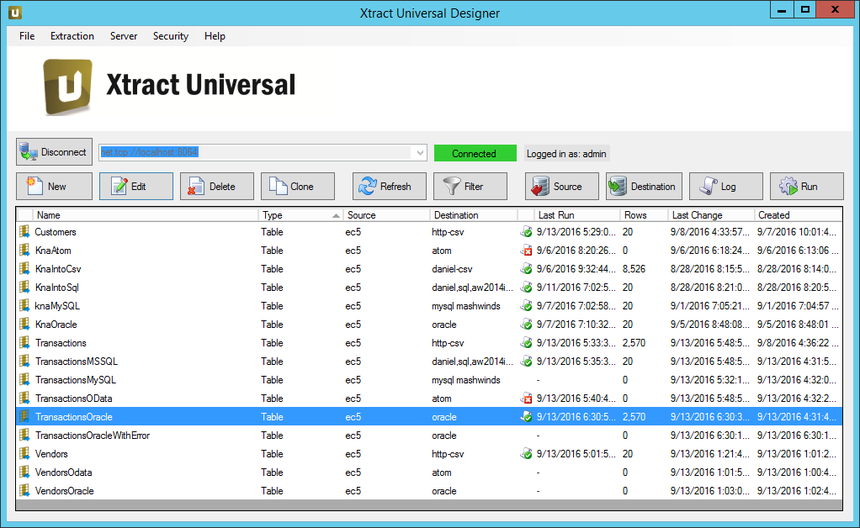The image size is (860, 528).
Task: Create a New extraction
Action: (54, 186)
